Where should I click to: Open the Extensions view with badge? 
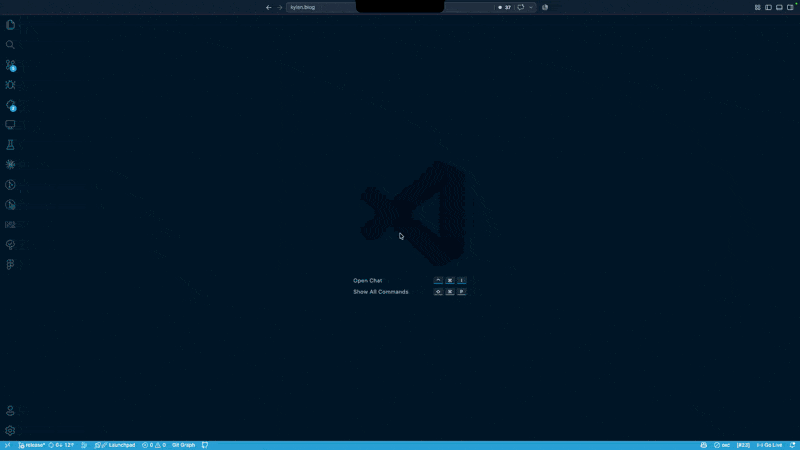click(10, 105)
